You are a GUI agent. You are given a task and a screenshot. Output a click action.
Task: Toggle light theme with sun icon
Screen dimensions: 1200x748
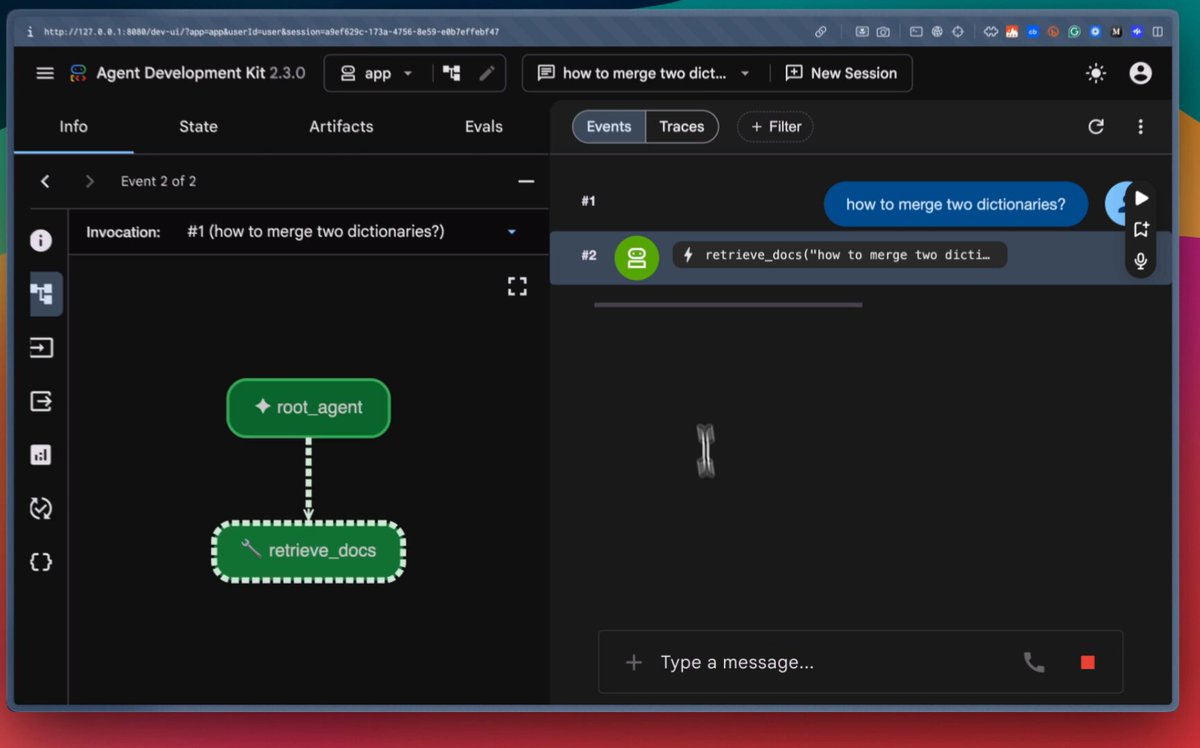tap(1097, 73)
